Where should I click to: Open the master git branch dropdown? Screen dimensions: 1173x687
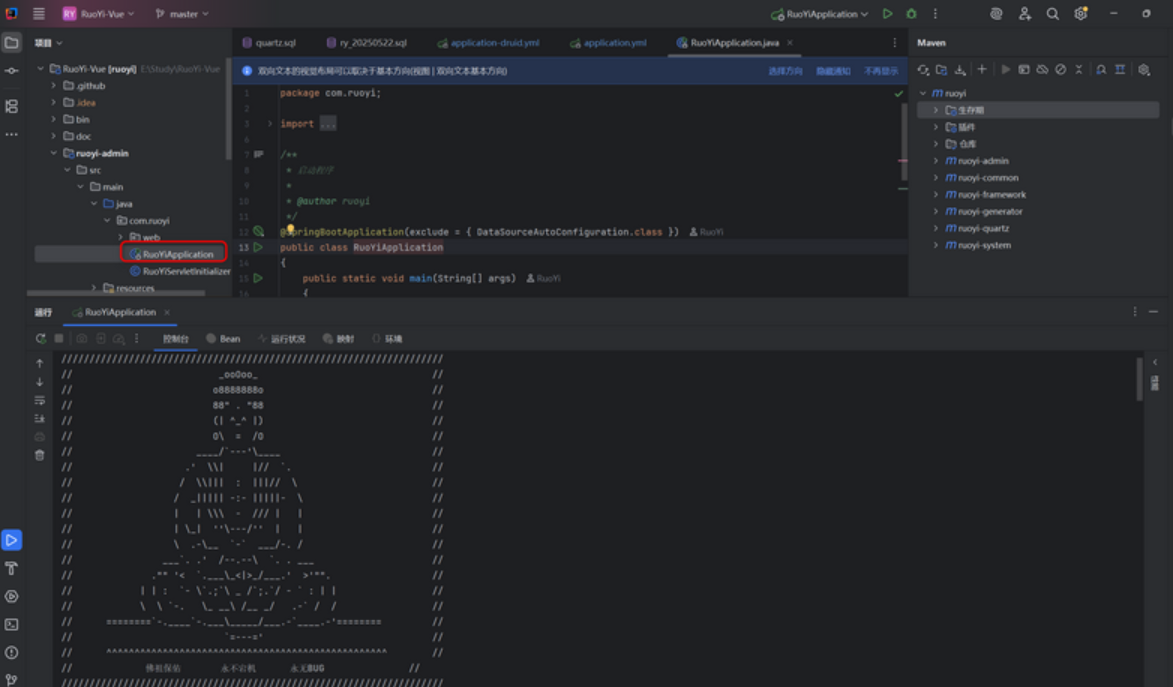(182, 13)
